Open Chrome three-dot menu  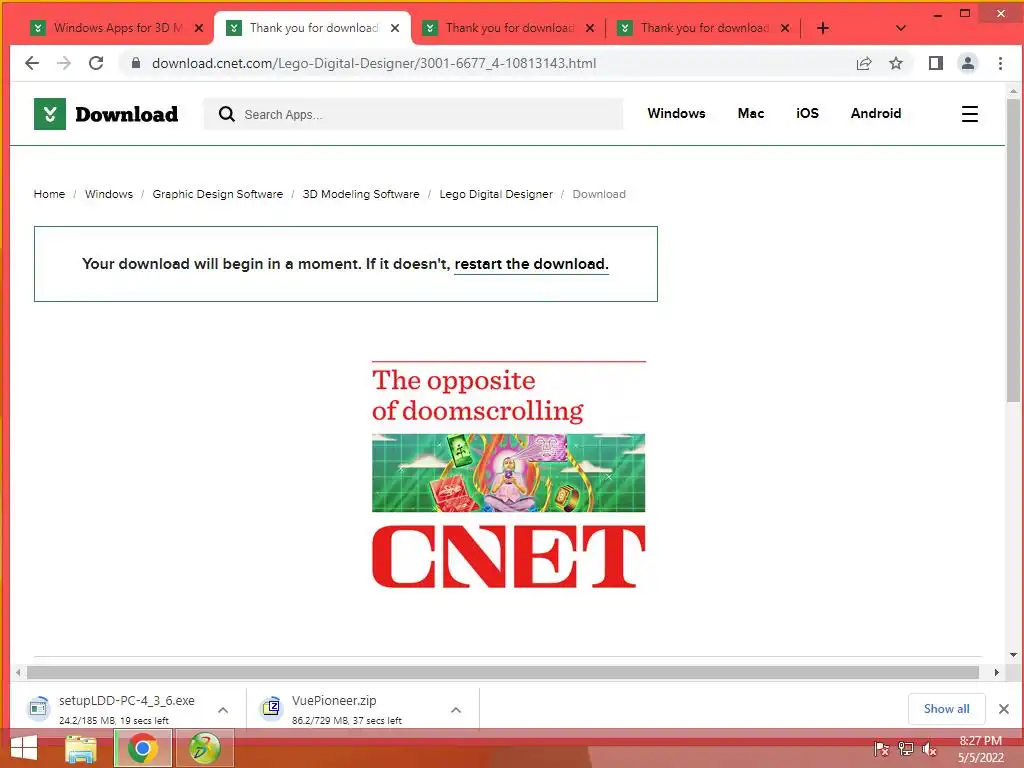click(x=1000, y=63)
